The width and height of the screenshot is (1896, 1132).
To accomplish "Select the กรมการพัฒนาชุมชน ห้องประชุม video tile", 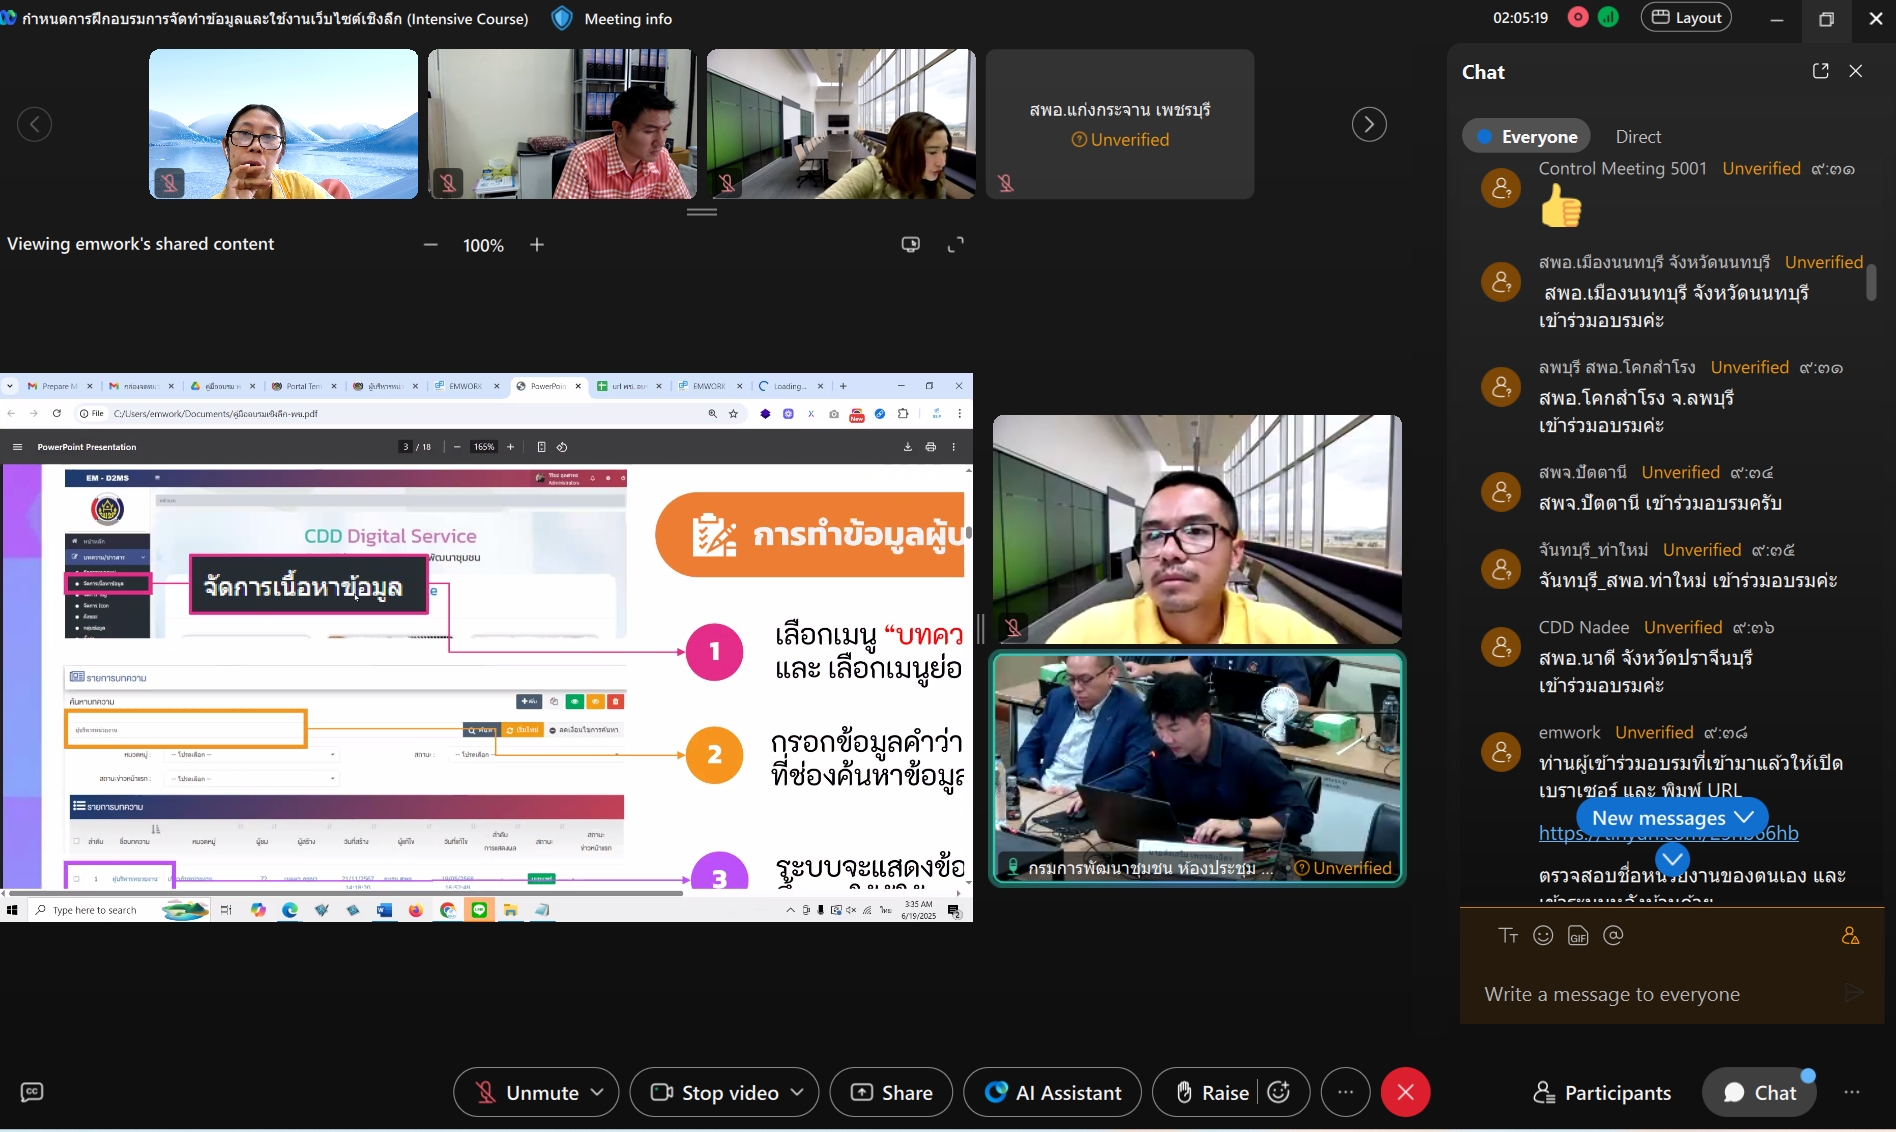I will [1197, 768].
